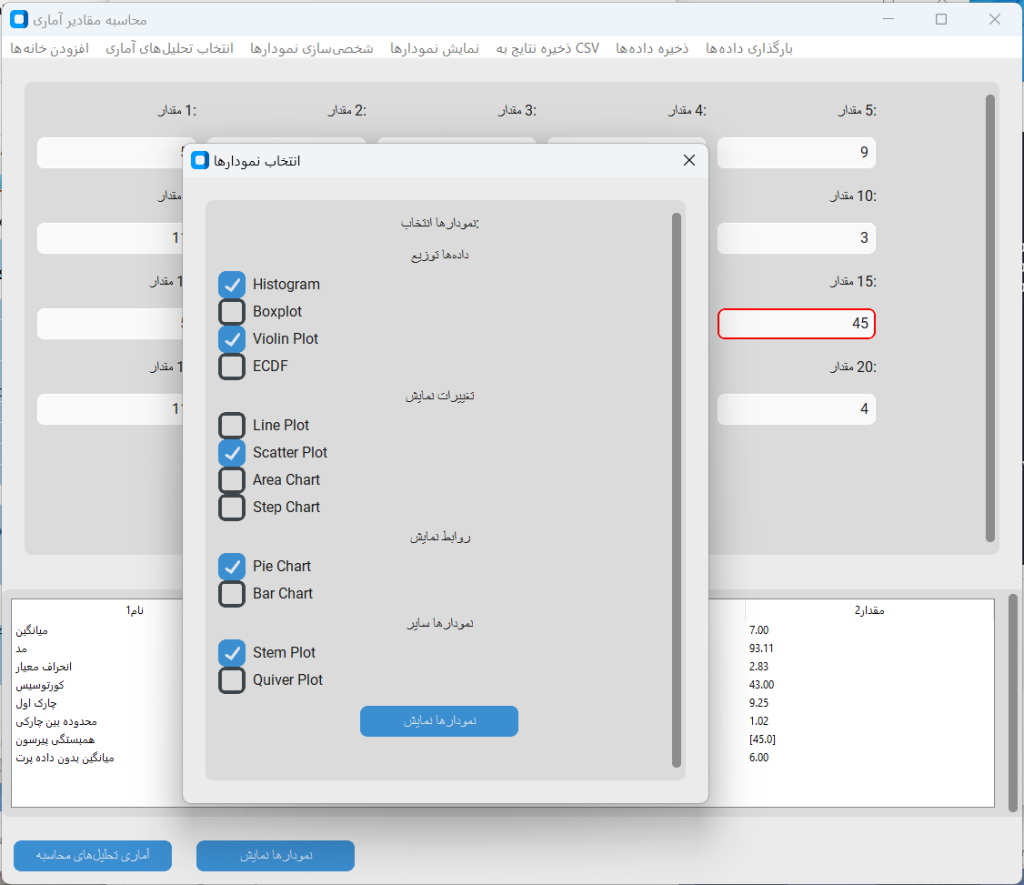Close the انتخاب نمودارها dialog
This screenshot has height=885, width=1024.
click(688, 161)
